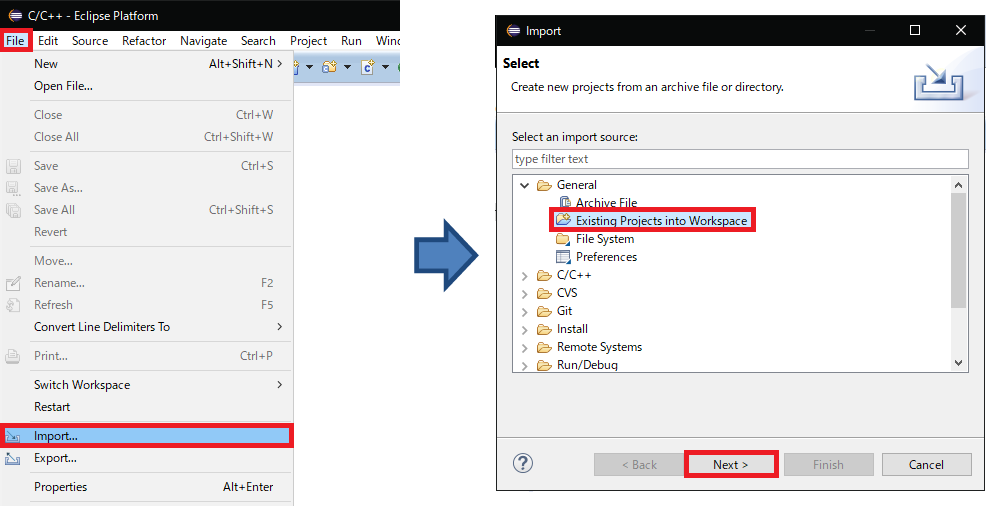The width and height of the screenshot is (987, 506).
Task: Click the File System folder icon
Action: point(563,239)
